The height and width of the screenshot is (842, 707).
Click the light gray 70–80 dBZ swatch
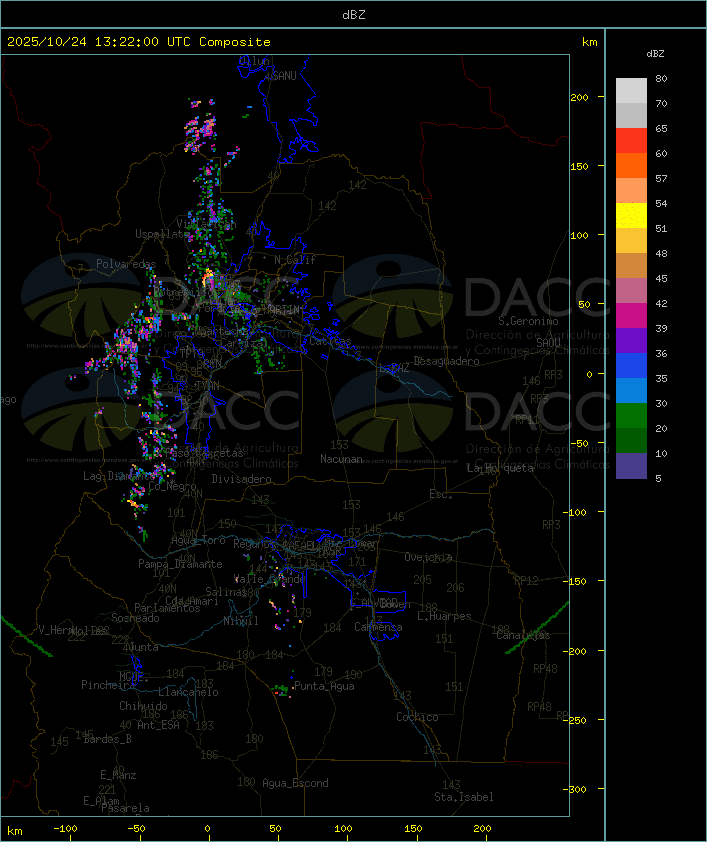pyautogui.click(x=631, y=91)
